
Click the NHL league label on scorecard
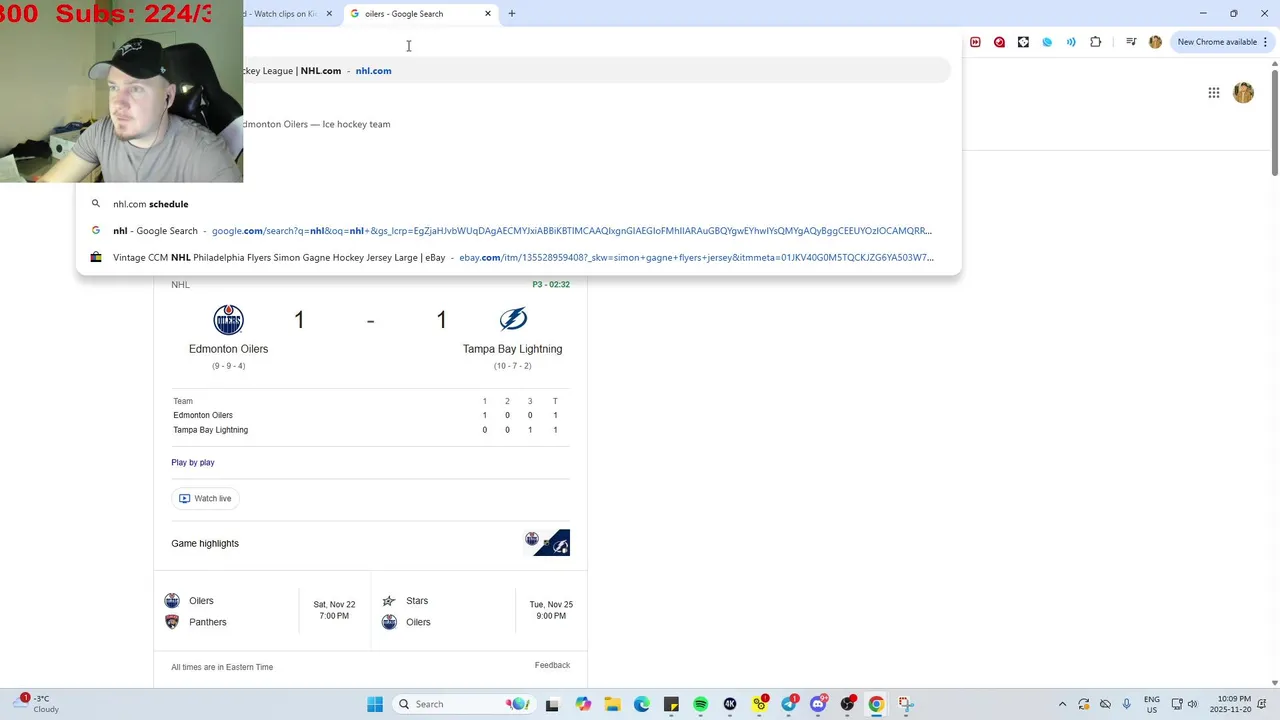[180, 285]
